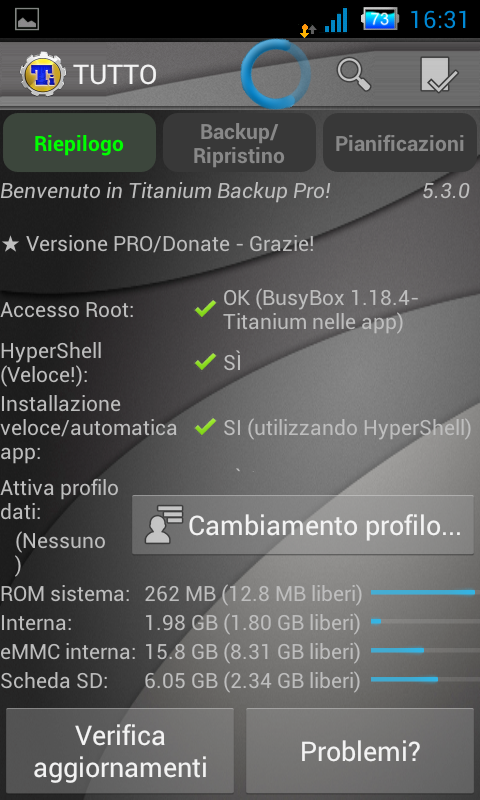The height and width of the screenshot is (800, 480).
Task: Tap Verifica aggiornamenti button
Action: (x=120, y=751)
